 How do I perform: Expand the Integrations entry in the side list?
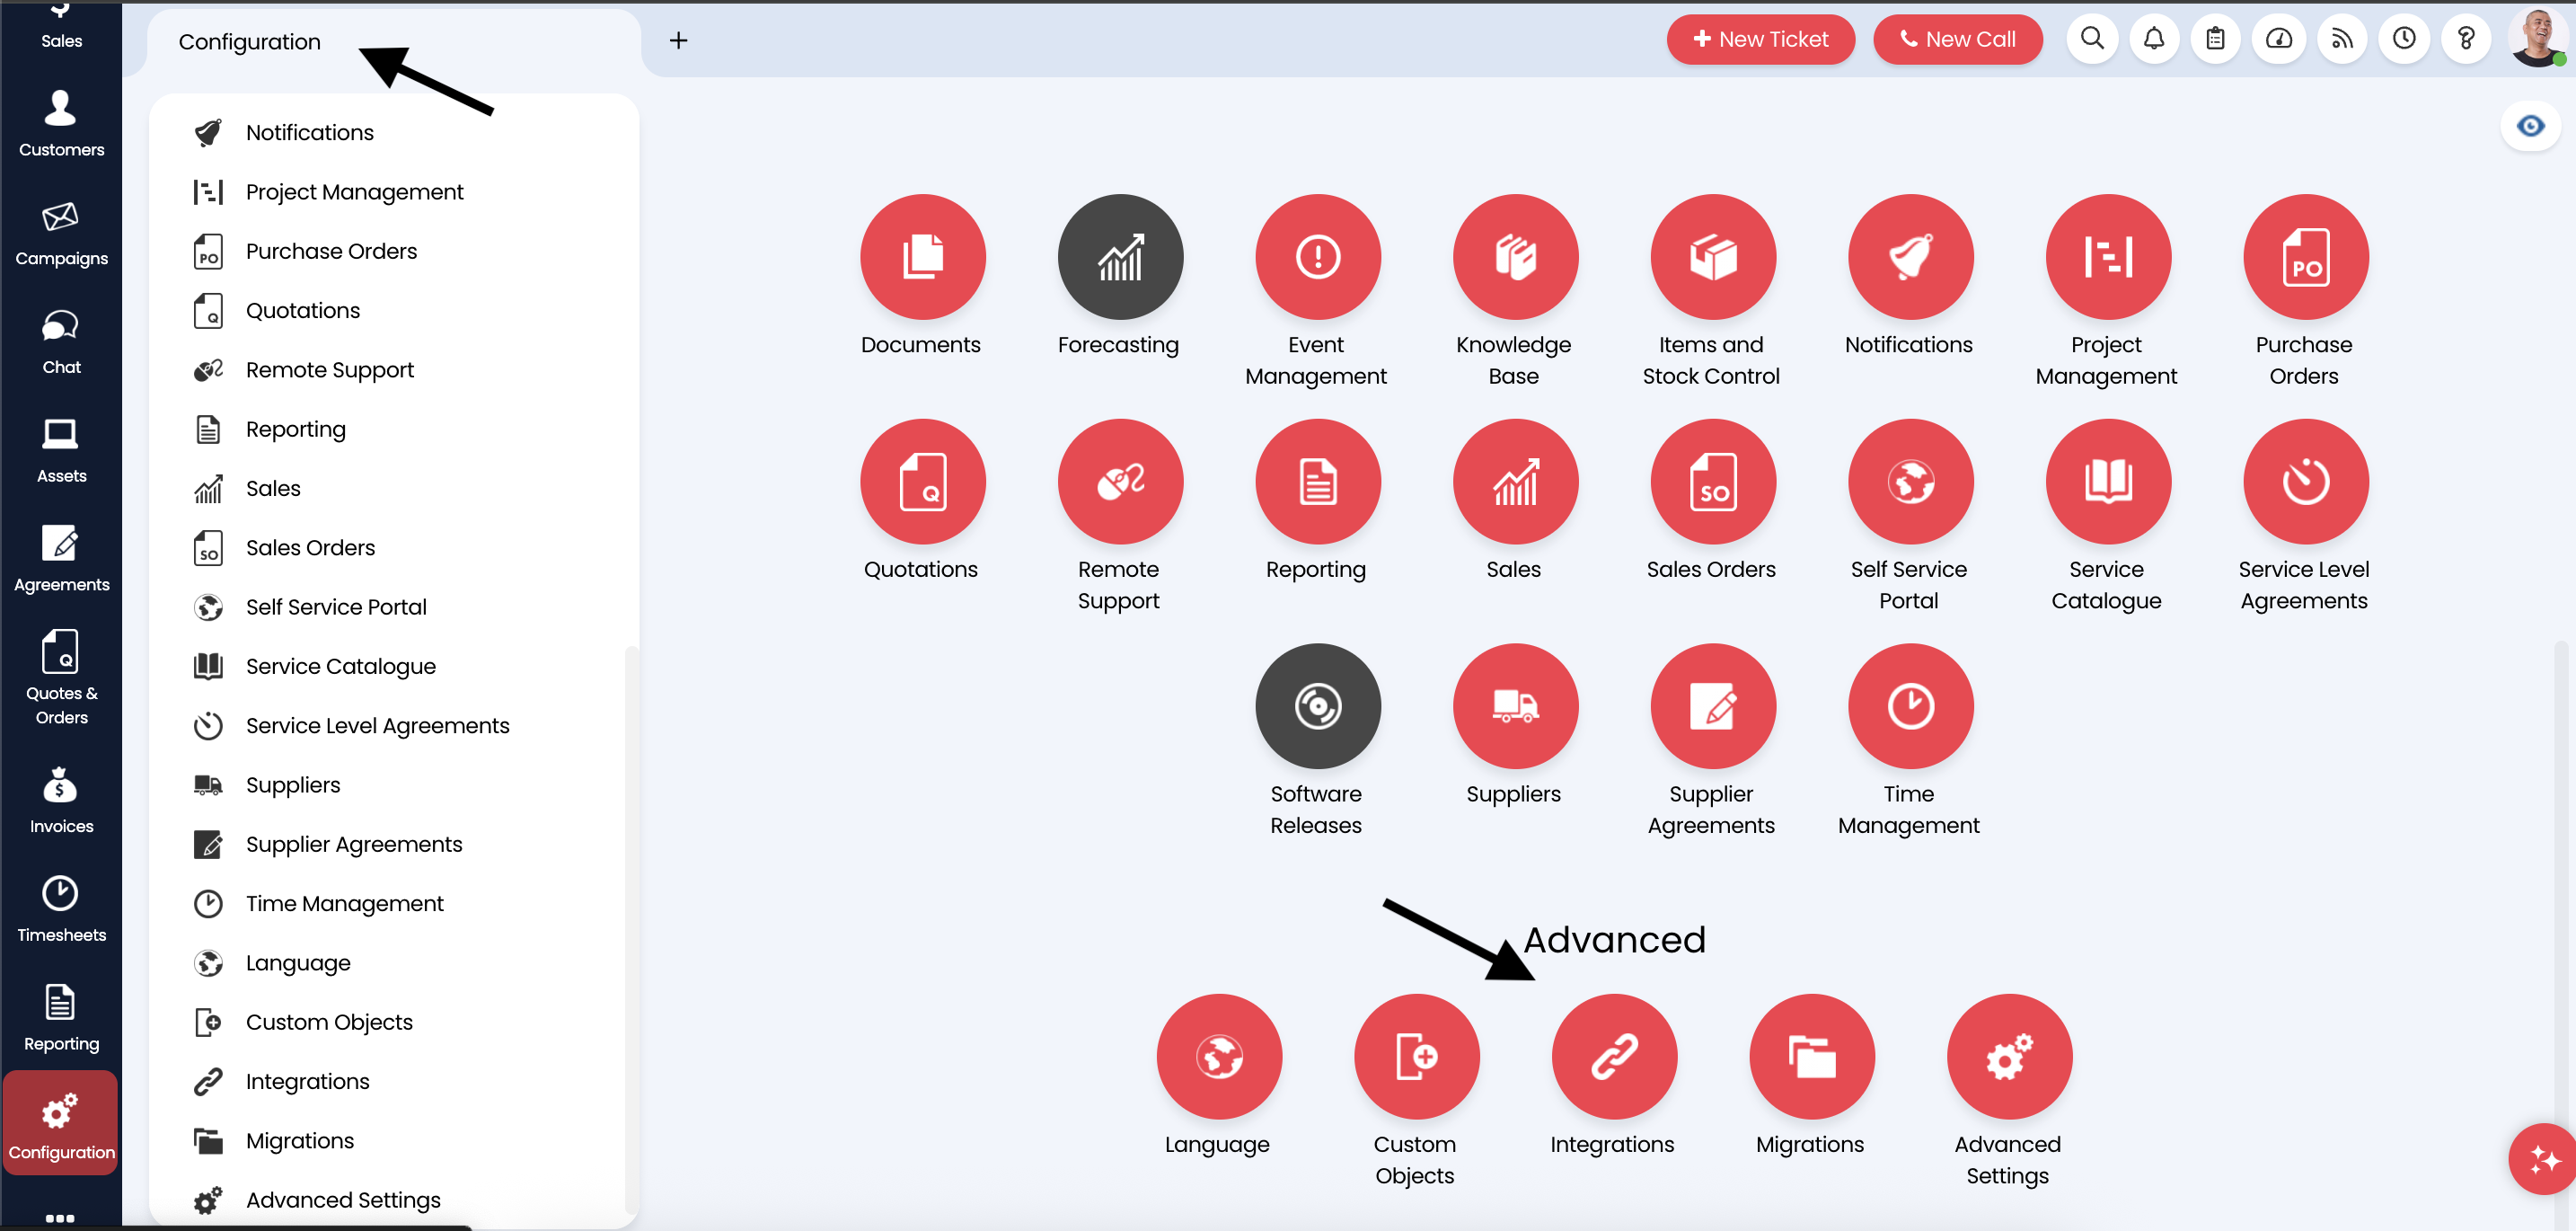[307, 1081]
